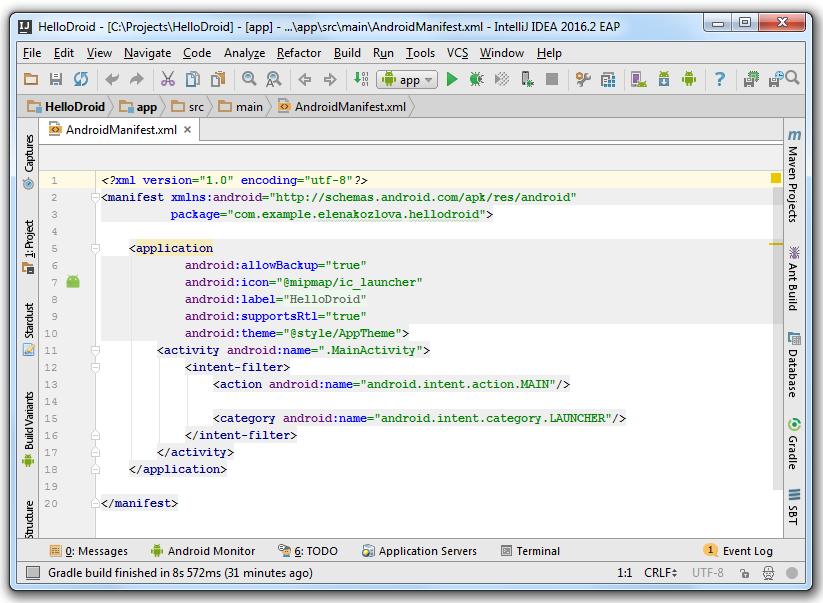This screenshot has width=823, height=603.
Task: Start debugging with the Debug bug icon
Action: [477, 79]
